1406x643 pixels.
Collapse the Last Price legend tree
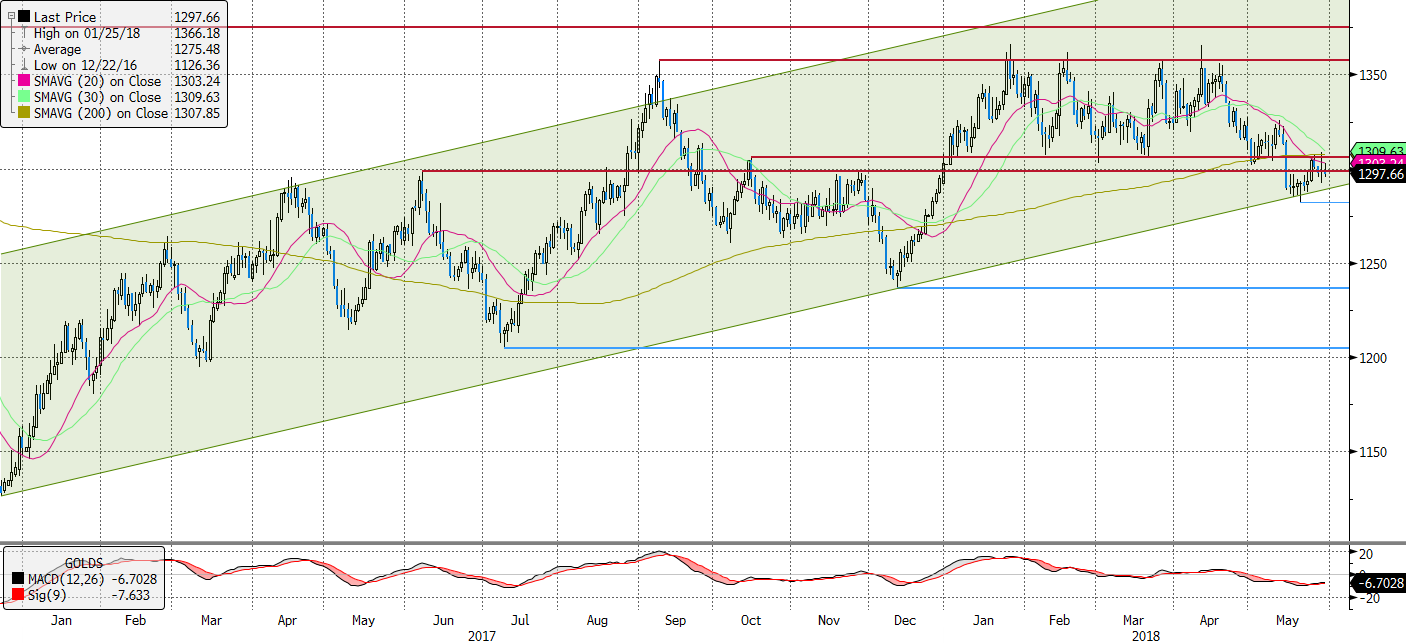pyautogui.click(x=11, y=17)
